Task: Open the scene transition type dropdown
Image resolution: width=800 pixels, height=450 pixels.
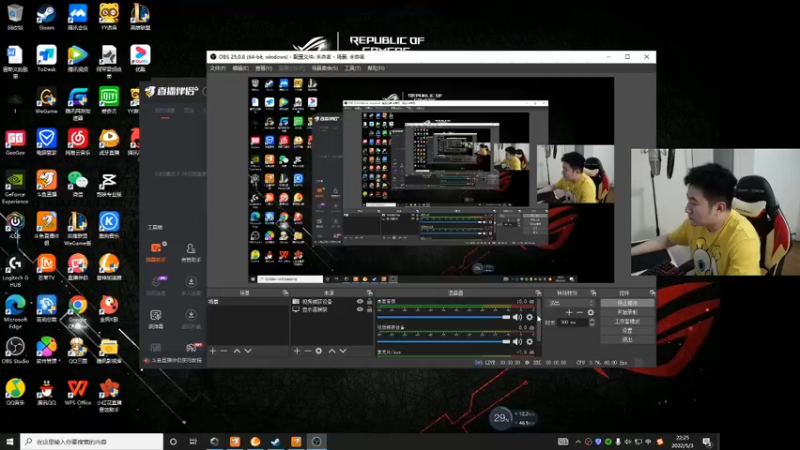Action: (571, 303)
